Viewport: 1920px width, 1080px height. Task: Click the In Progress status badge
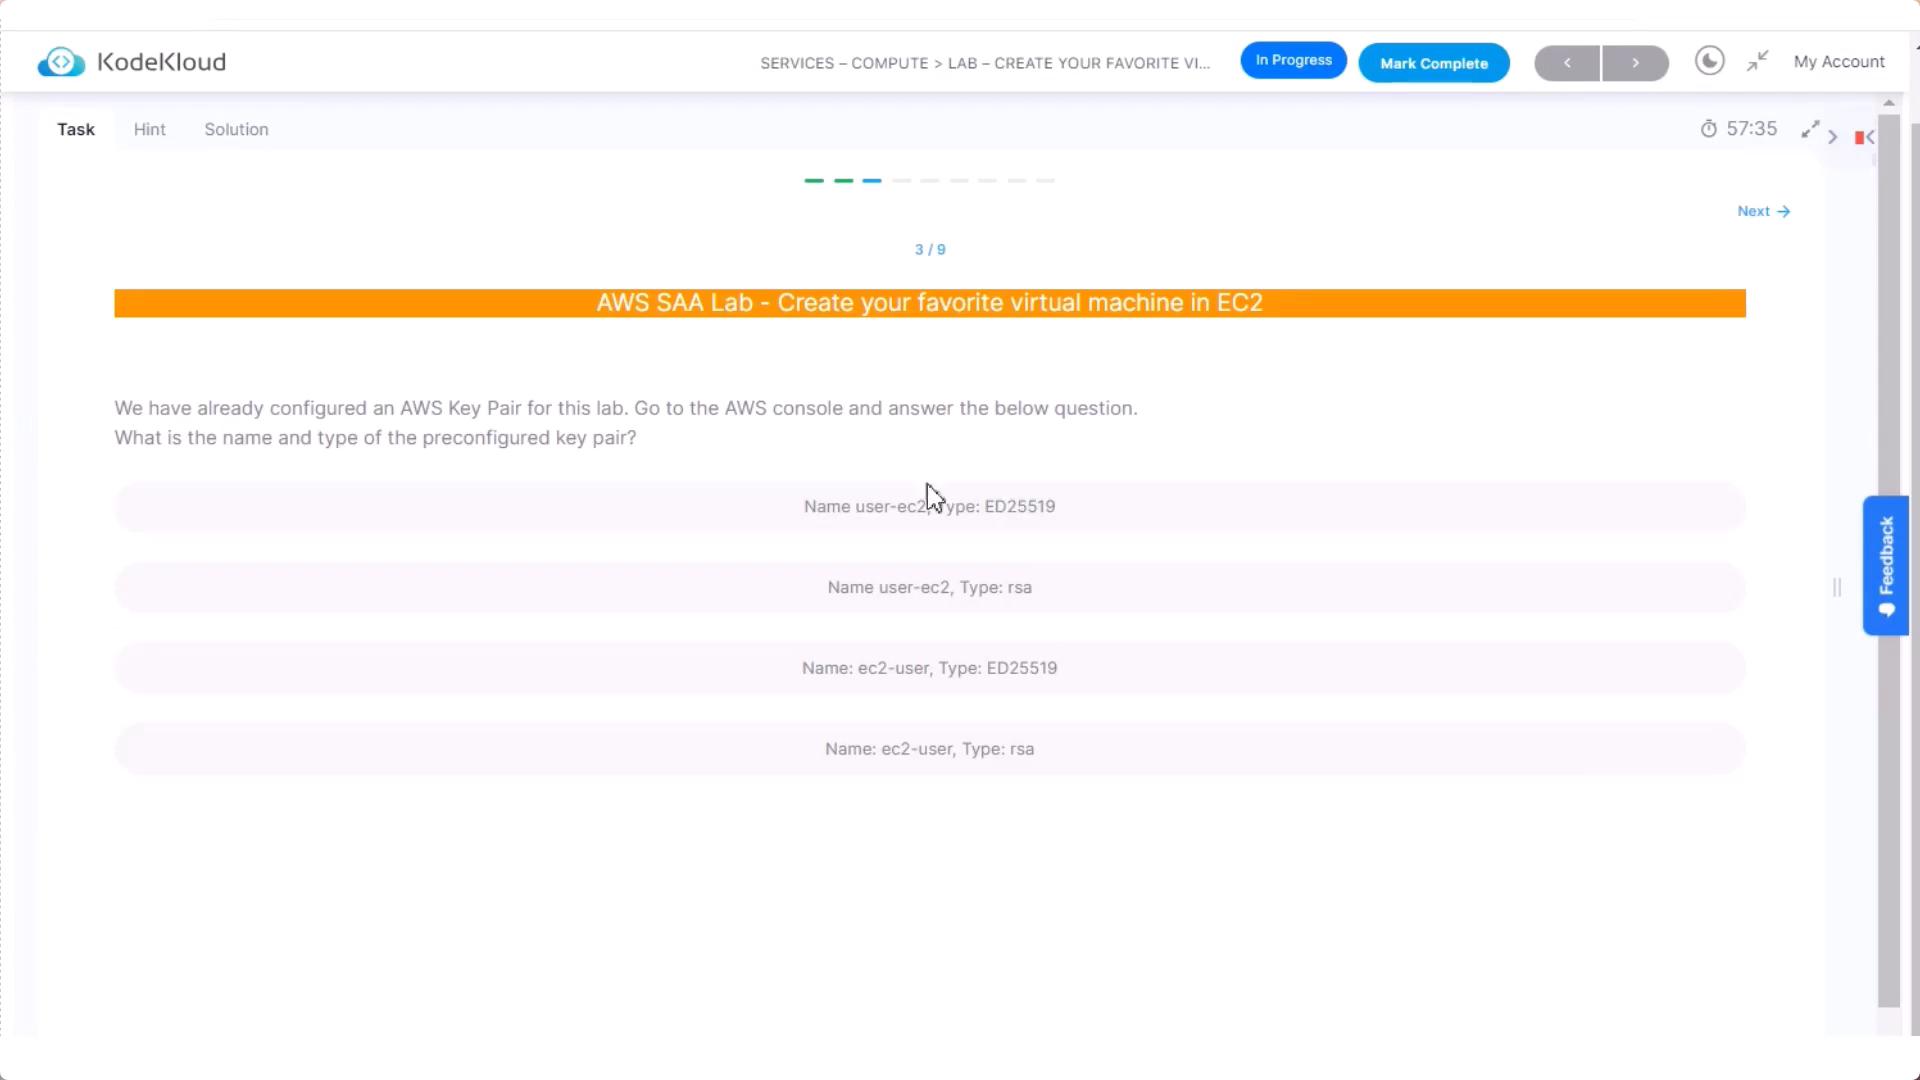pyautogui.click(x=1293, y=60)
